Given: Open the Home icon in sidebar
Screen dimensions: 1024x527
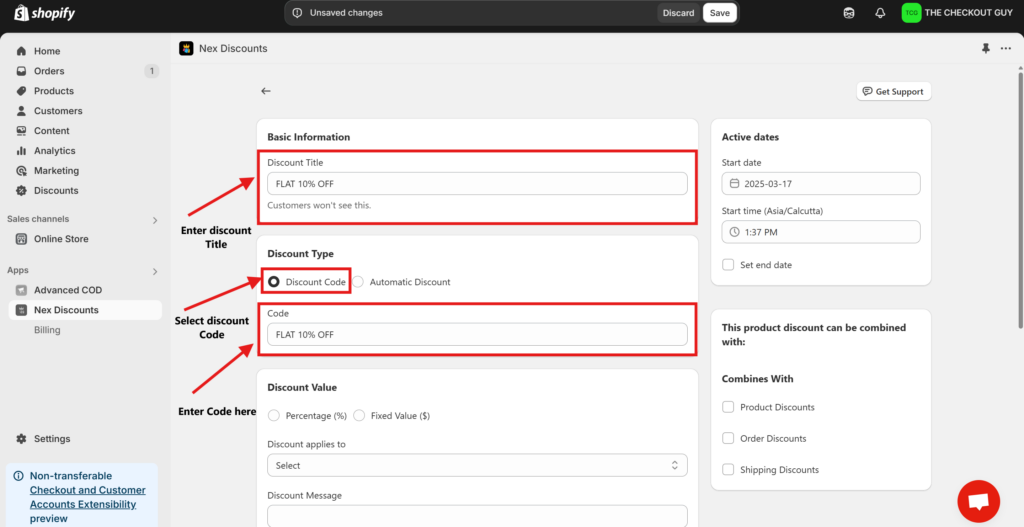Looking at the screenshot, I should point(22,51).
